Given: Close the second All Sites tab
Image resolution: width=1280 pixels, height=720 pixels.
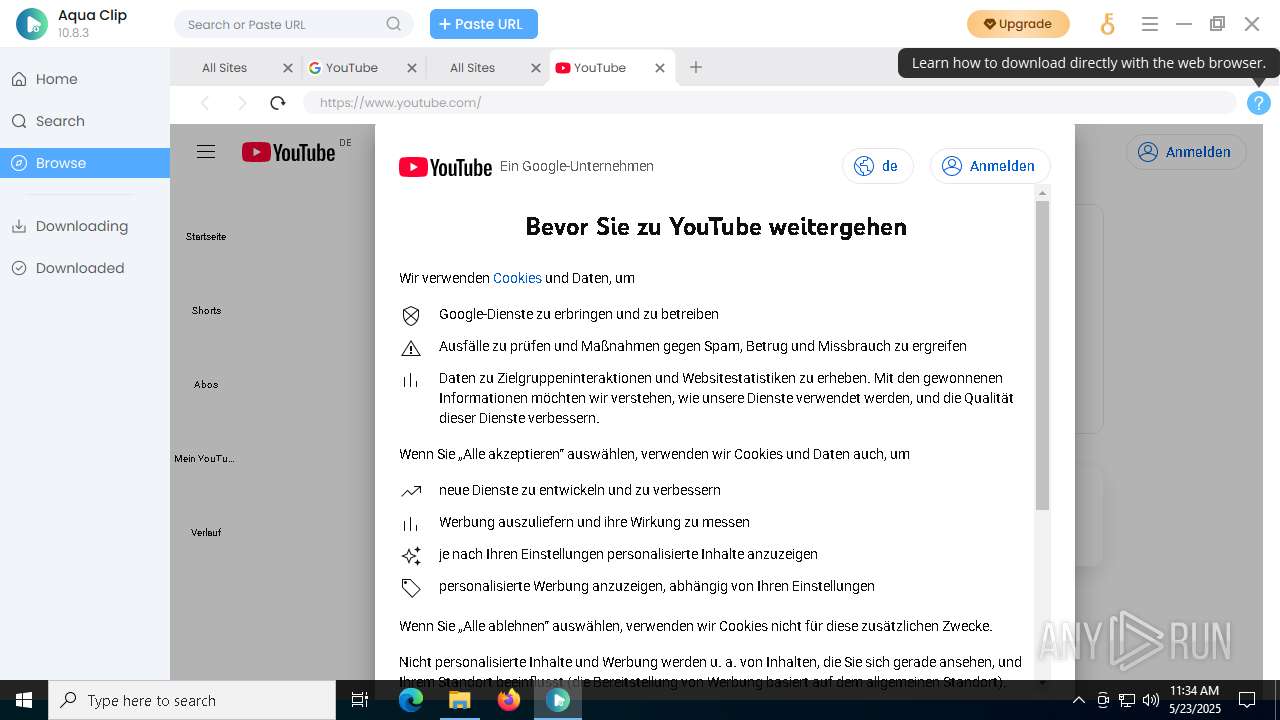Looking at the screenshot, I should coord(536,68).
